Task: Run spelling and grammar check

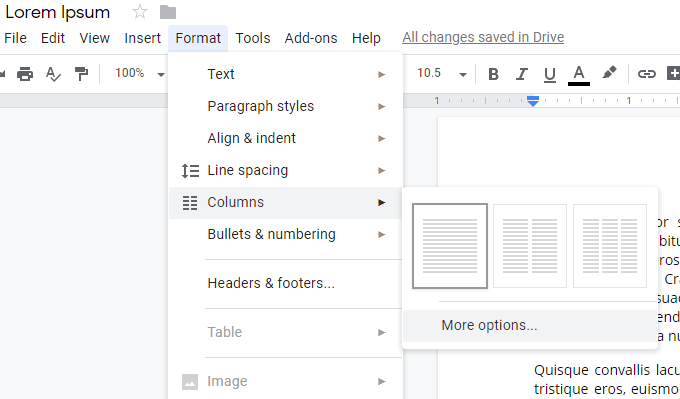Action: 53,74
